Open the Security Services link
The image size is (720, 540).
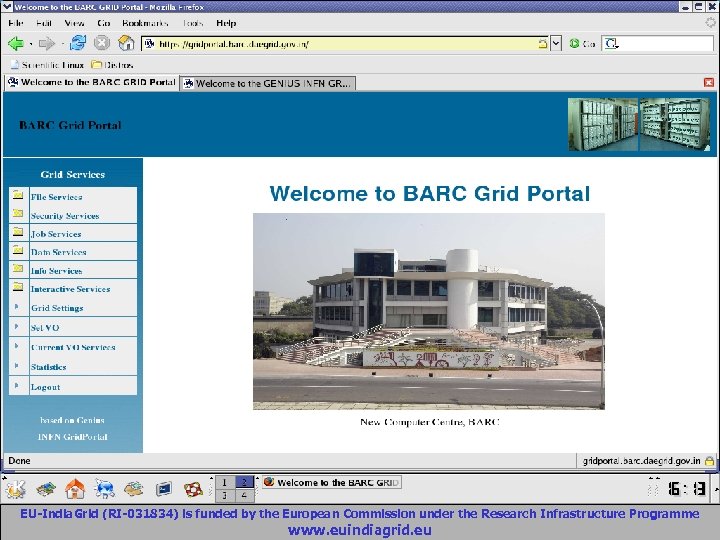point(65,216)
